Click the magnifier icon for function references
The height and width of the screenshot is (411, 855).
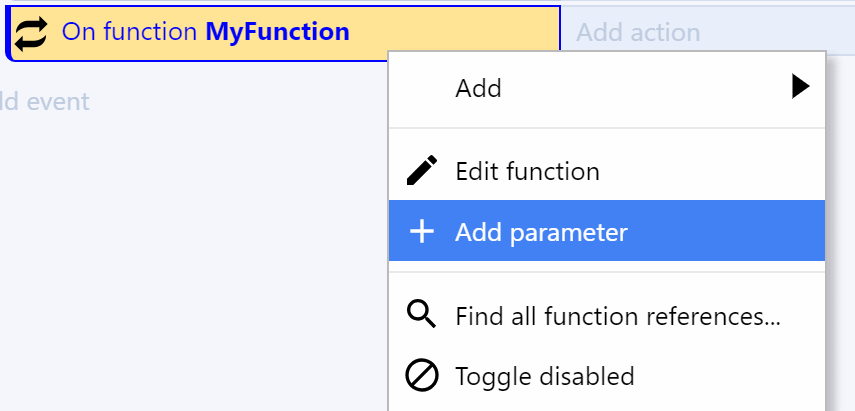coord(422,314)
